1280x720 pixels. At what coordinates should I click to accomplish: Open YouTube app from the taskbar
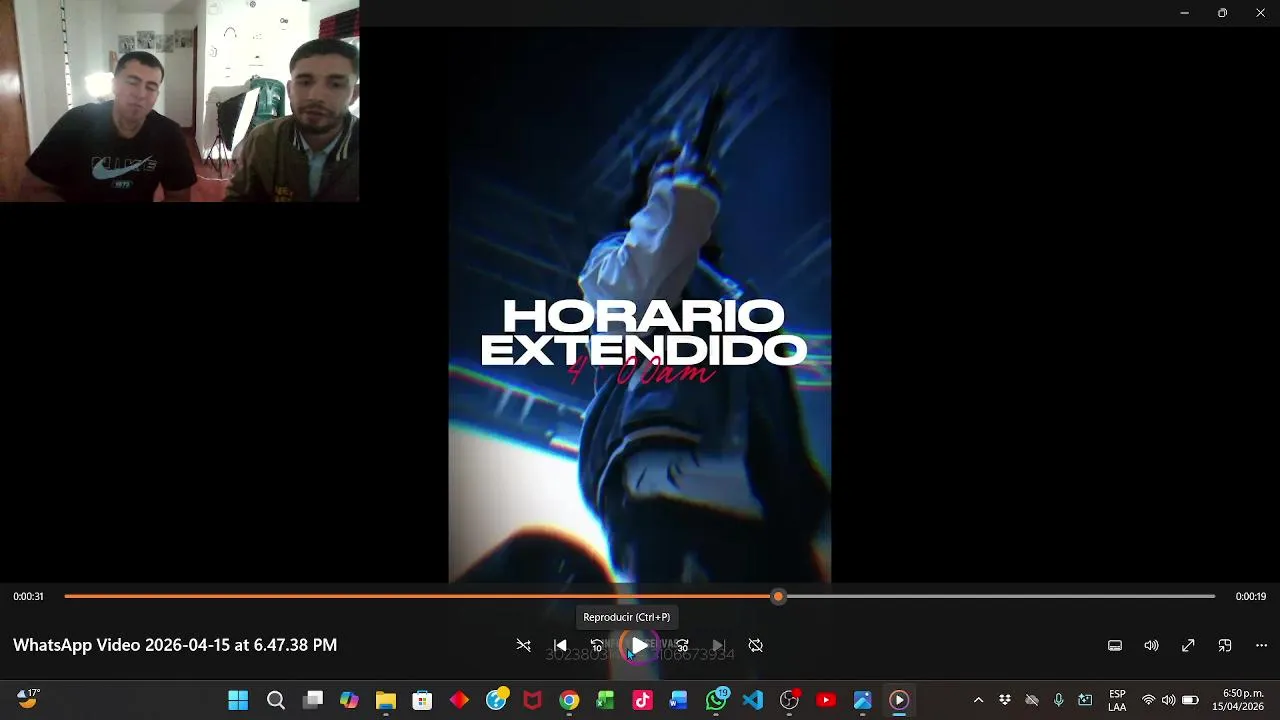[826, 700]
